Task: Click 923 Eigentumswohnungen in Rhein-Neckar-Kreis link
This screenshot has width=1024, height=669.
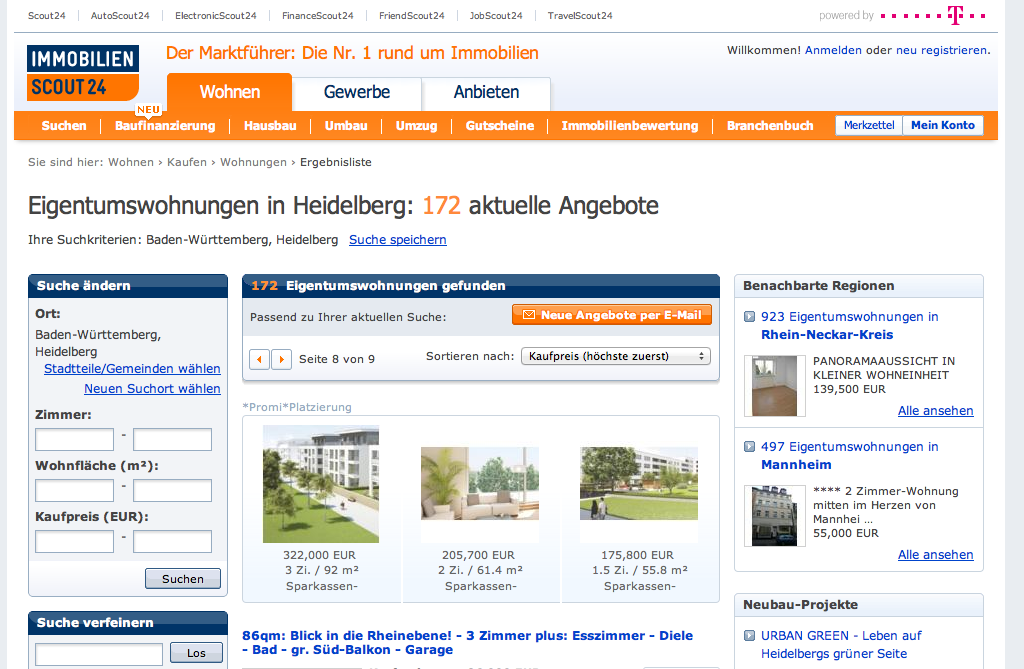Action: point(850,325)
